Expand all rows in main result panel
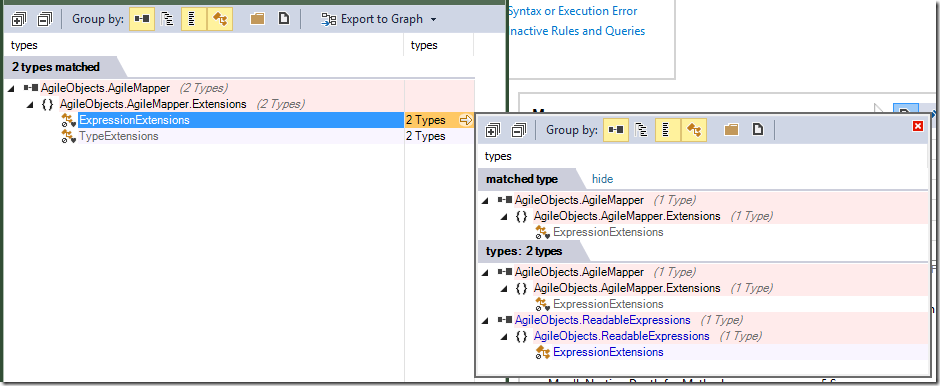 pos(19,19)
